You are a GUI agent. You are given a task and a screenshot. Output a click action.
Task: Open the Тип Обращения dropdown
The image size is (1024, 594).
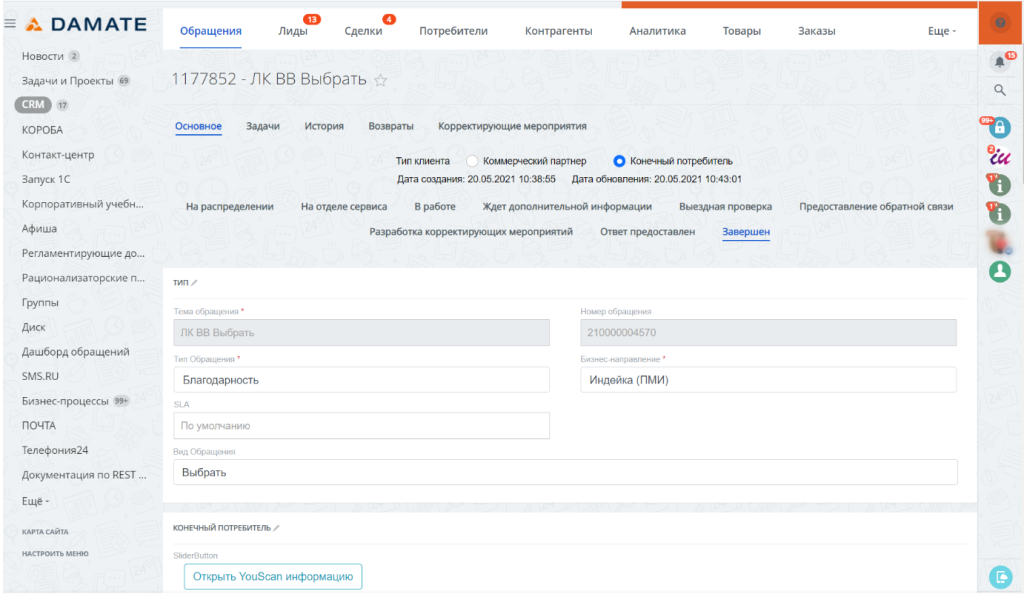(x=361, y=380)
